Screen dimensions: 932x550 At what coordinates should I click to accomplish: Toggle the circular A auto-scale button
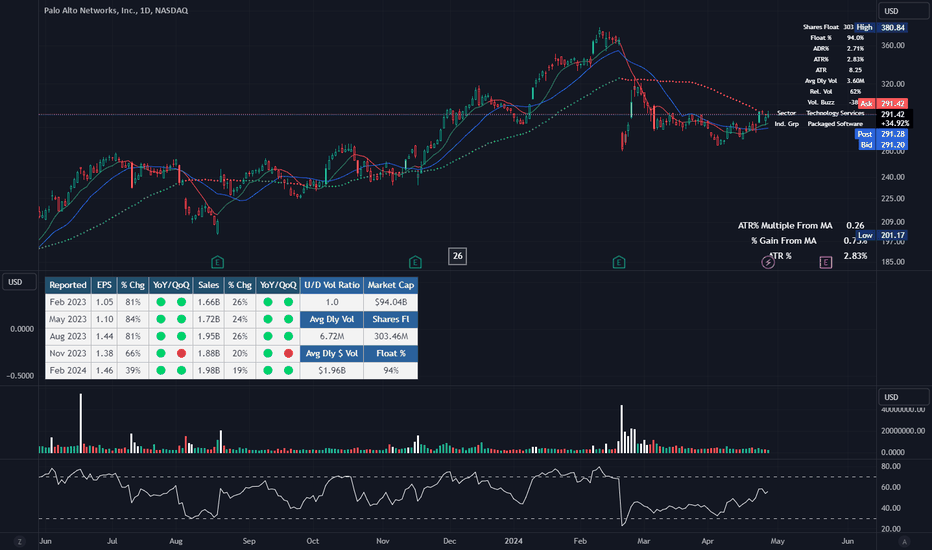pos(904,542)
